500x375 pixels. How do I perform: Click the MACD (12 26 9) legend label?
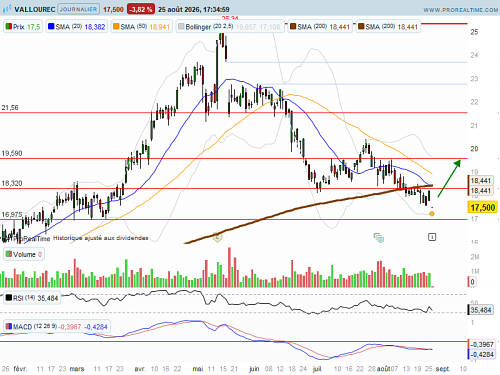click(57, 327)
